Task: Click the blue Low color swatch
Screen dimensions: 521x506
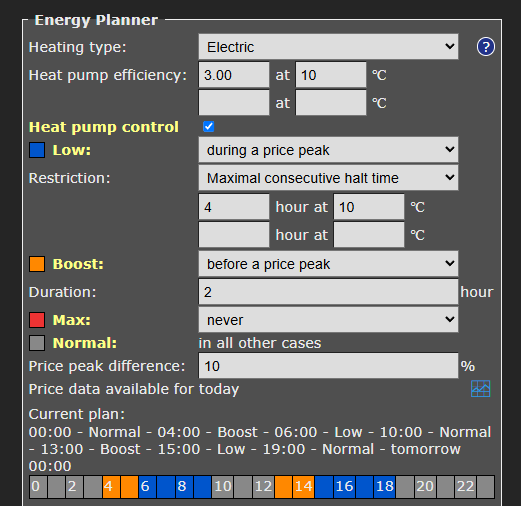Action: click(37, 150)
